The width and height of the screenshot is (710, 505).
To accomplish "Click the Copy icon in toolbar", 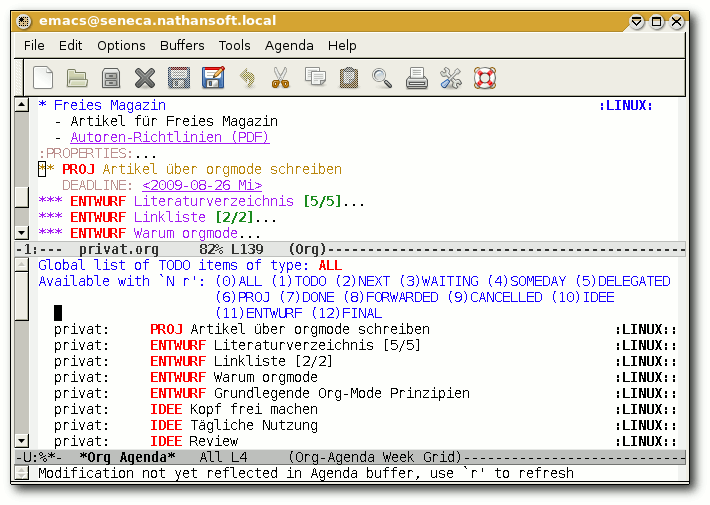I will tap(315, 77).
